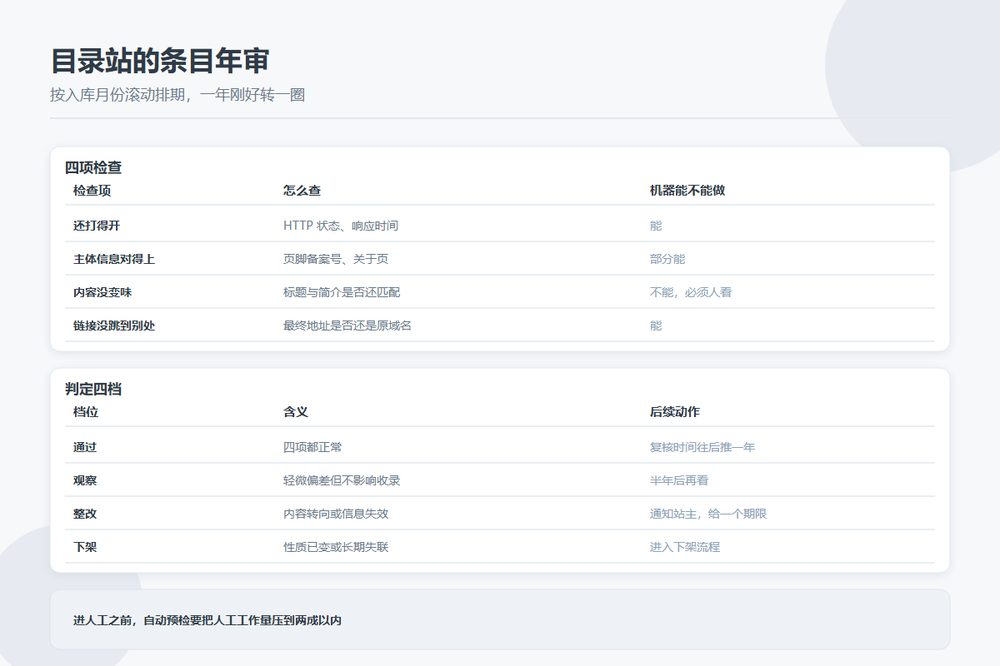Screen dimensions: 1000x666
Task: Click the 含义 column header
Action: click(295, 411)
